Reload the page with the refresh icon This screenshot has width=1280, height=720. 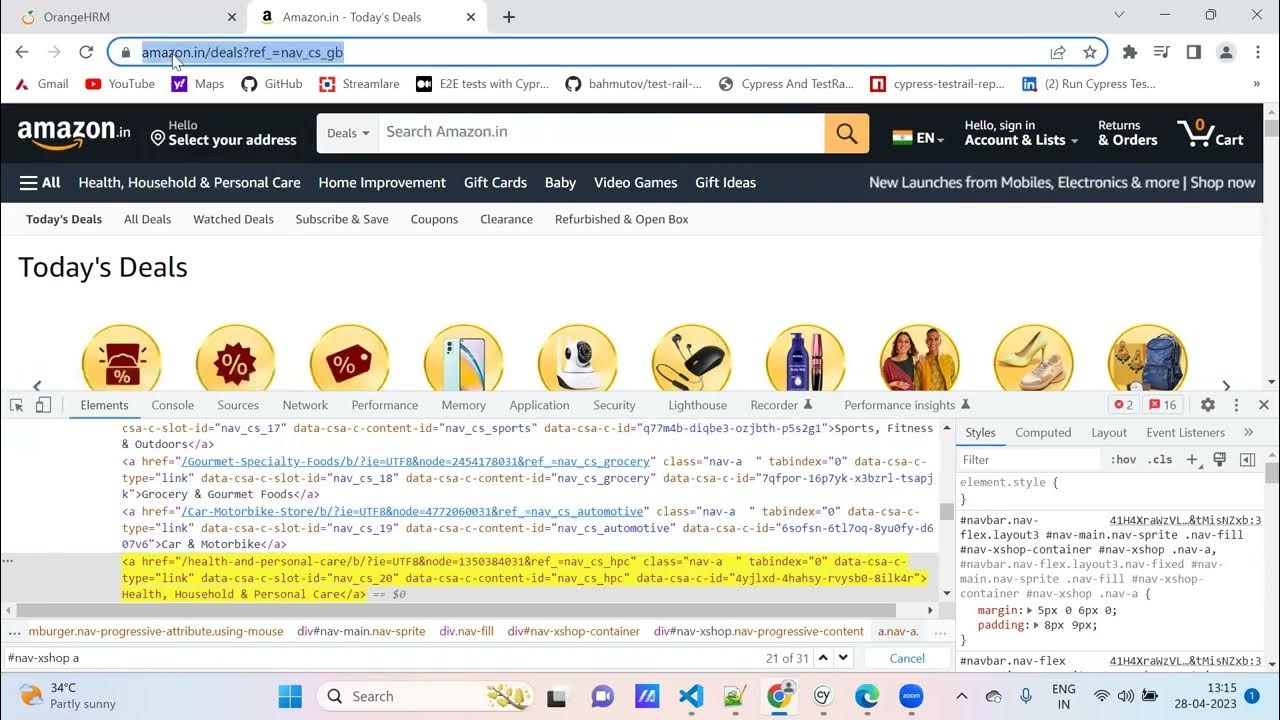pos(86,52)
